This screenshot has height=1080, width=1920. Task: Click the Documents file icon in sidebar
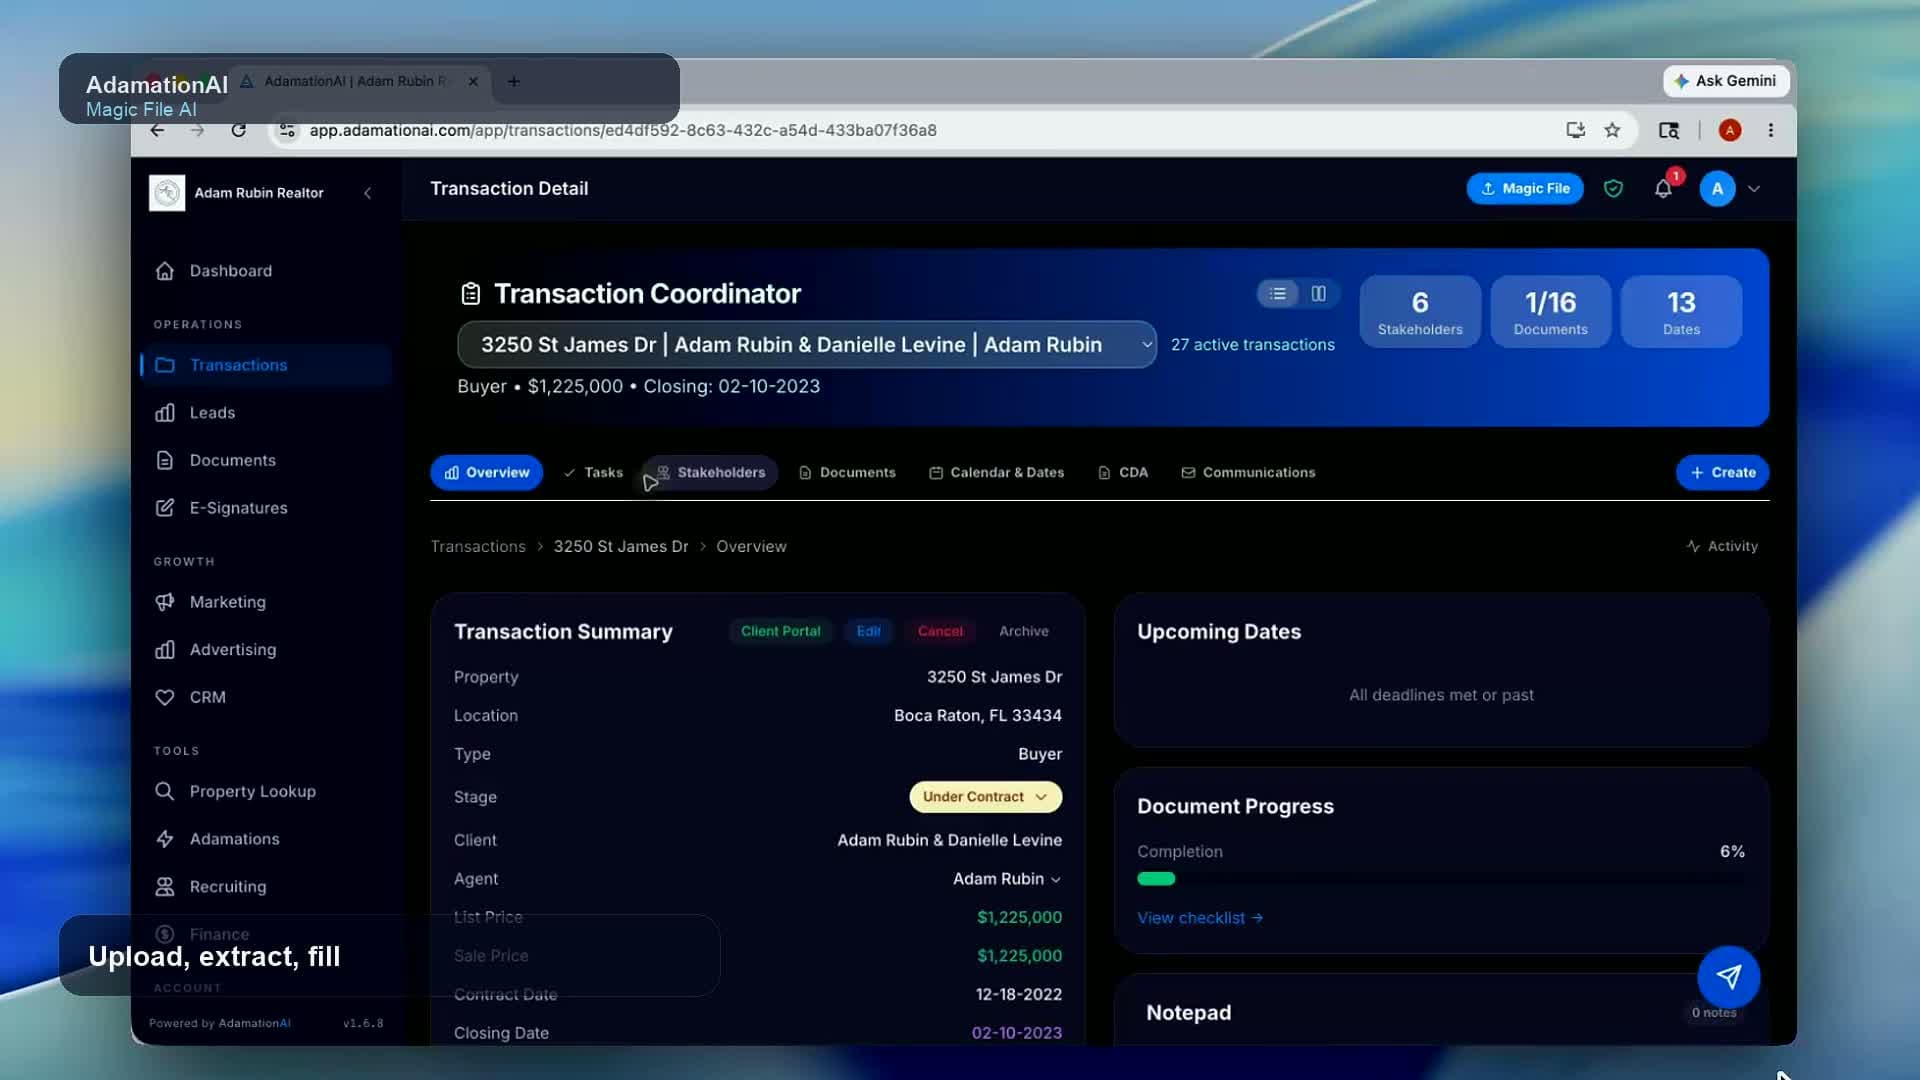(165, 460)
